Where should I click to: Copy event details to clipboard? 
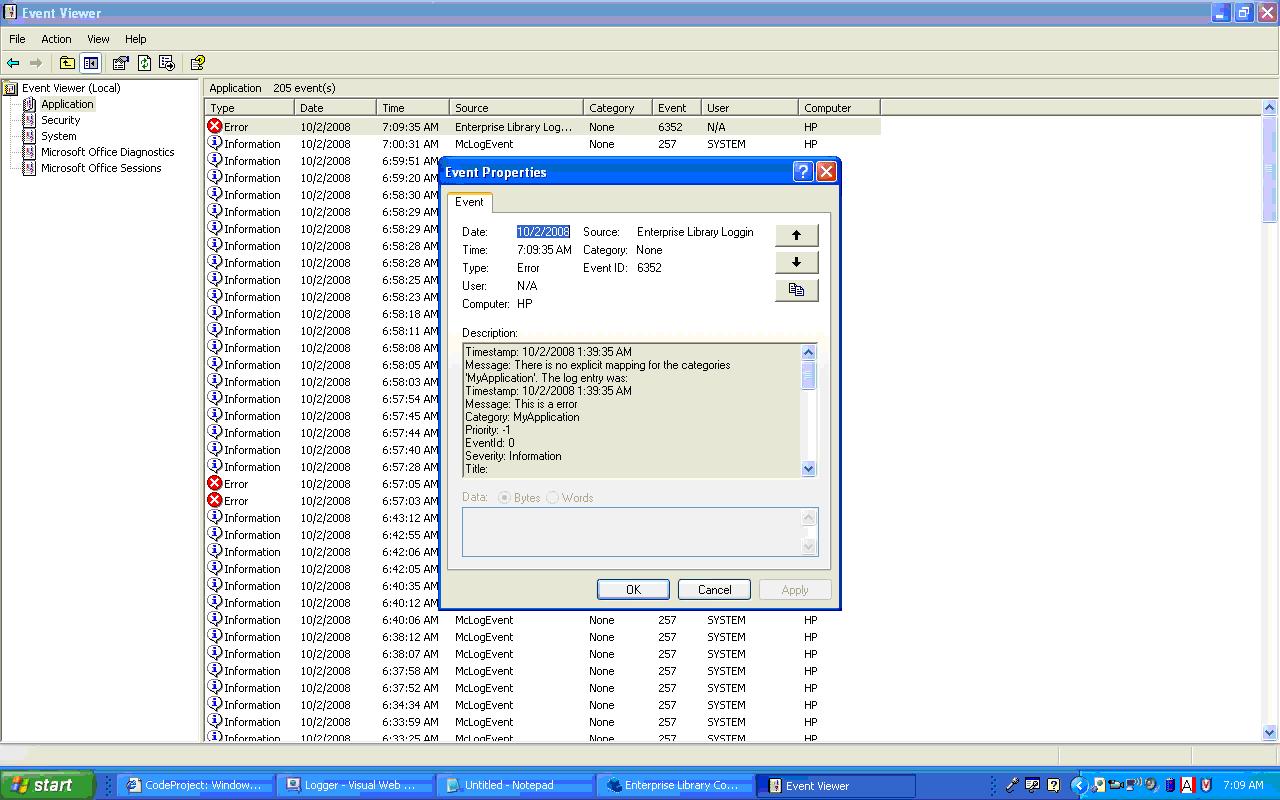797,290
